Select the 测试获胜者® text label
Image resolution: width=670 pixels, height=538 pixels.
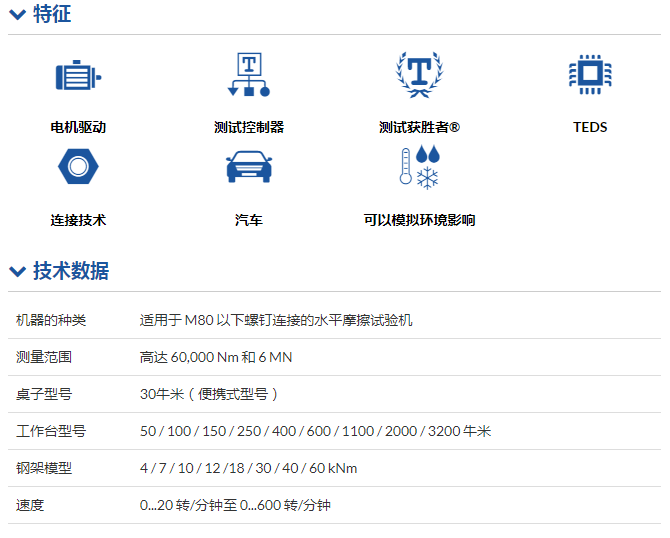point(419,127)
